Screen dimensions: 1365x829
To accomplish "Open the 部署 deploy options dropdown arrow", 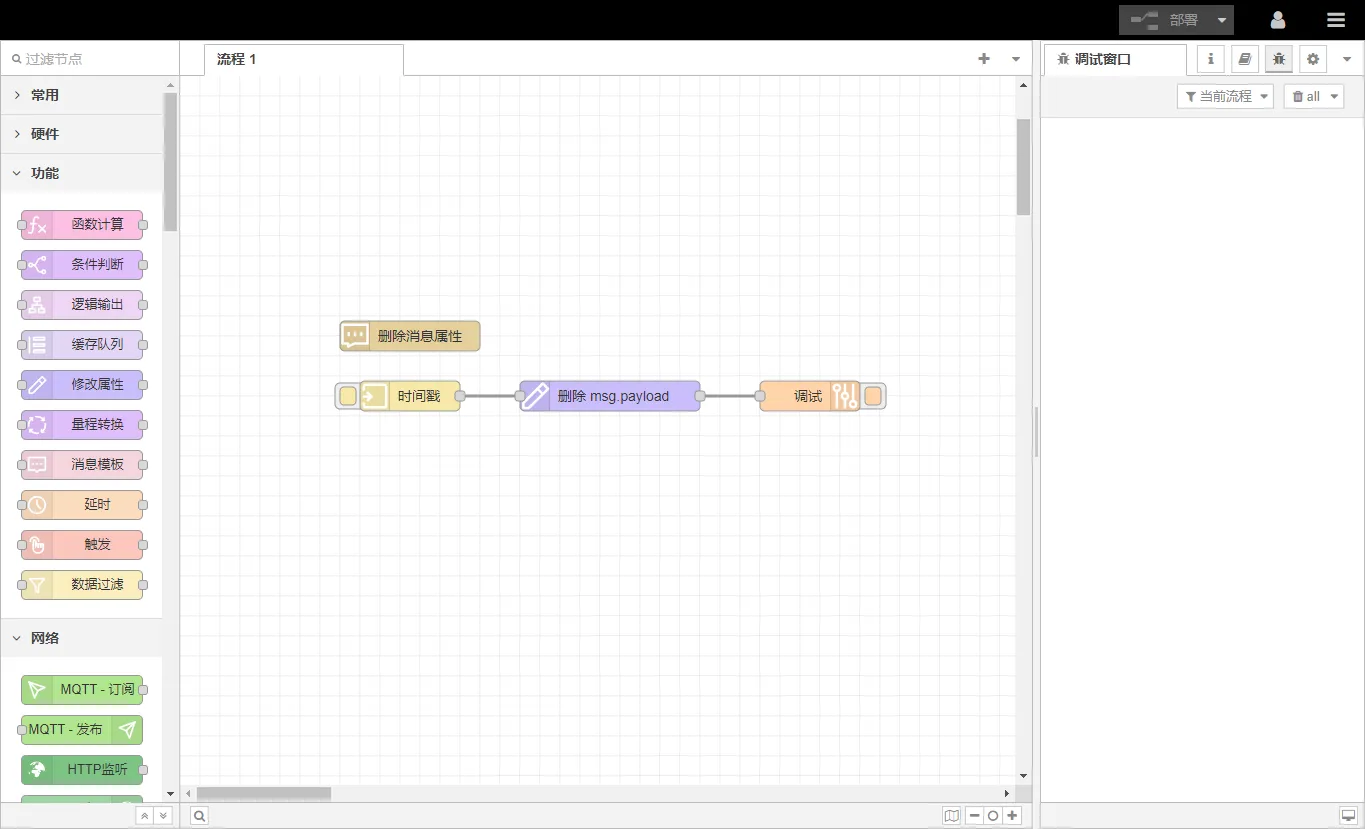I will click(1221, 20).
